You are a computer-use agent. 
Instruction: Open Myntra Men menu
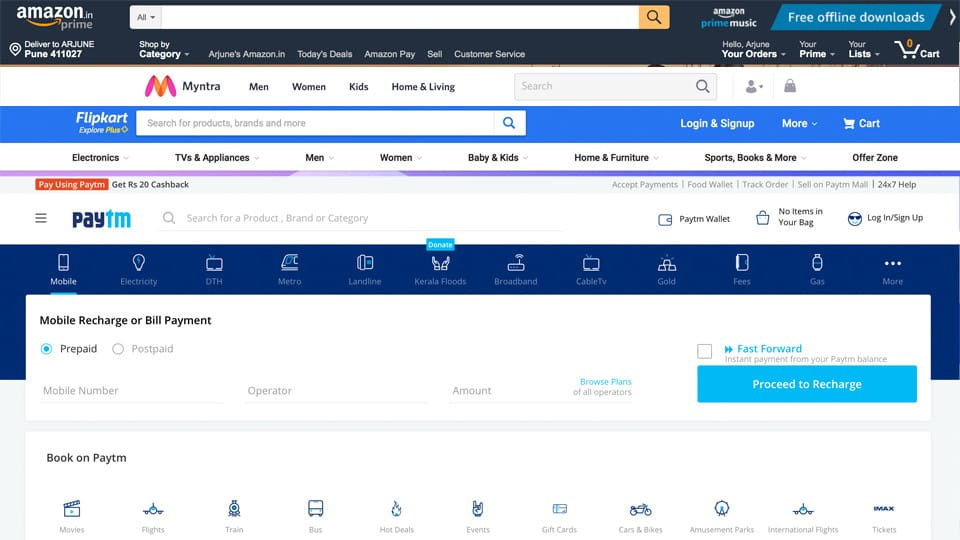click(258, 87)
